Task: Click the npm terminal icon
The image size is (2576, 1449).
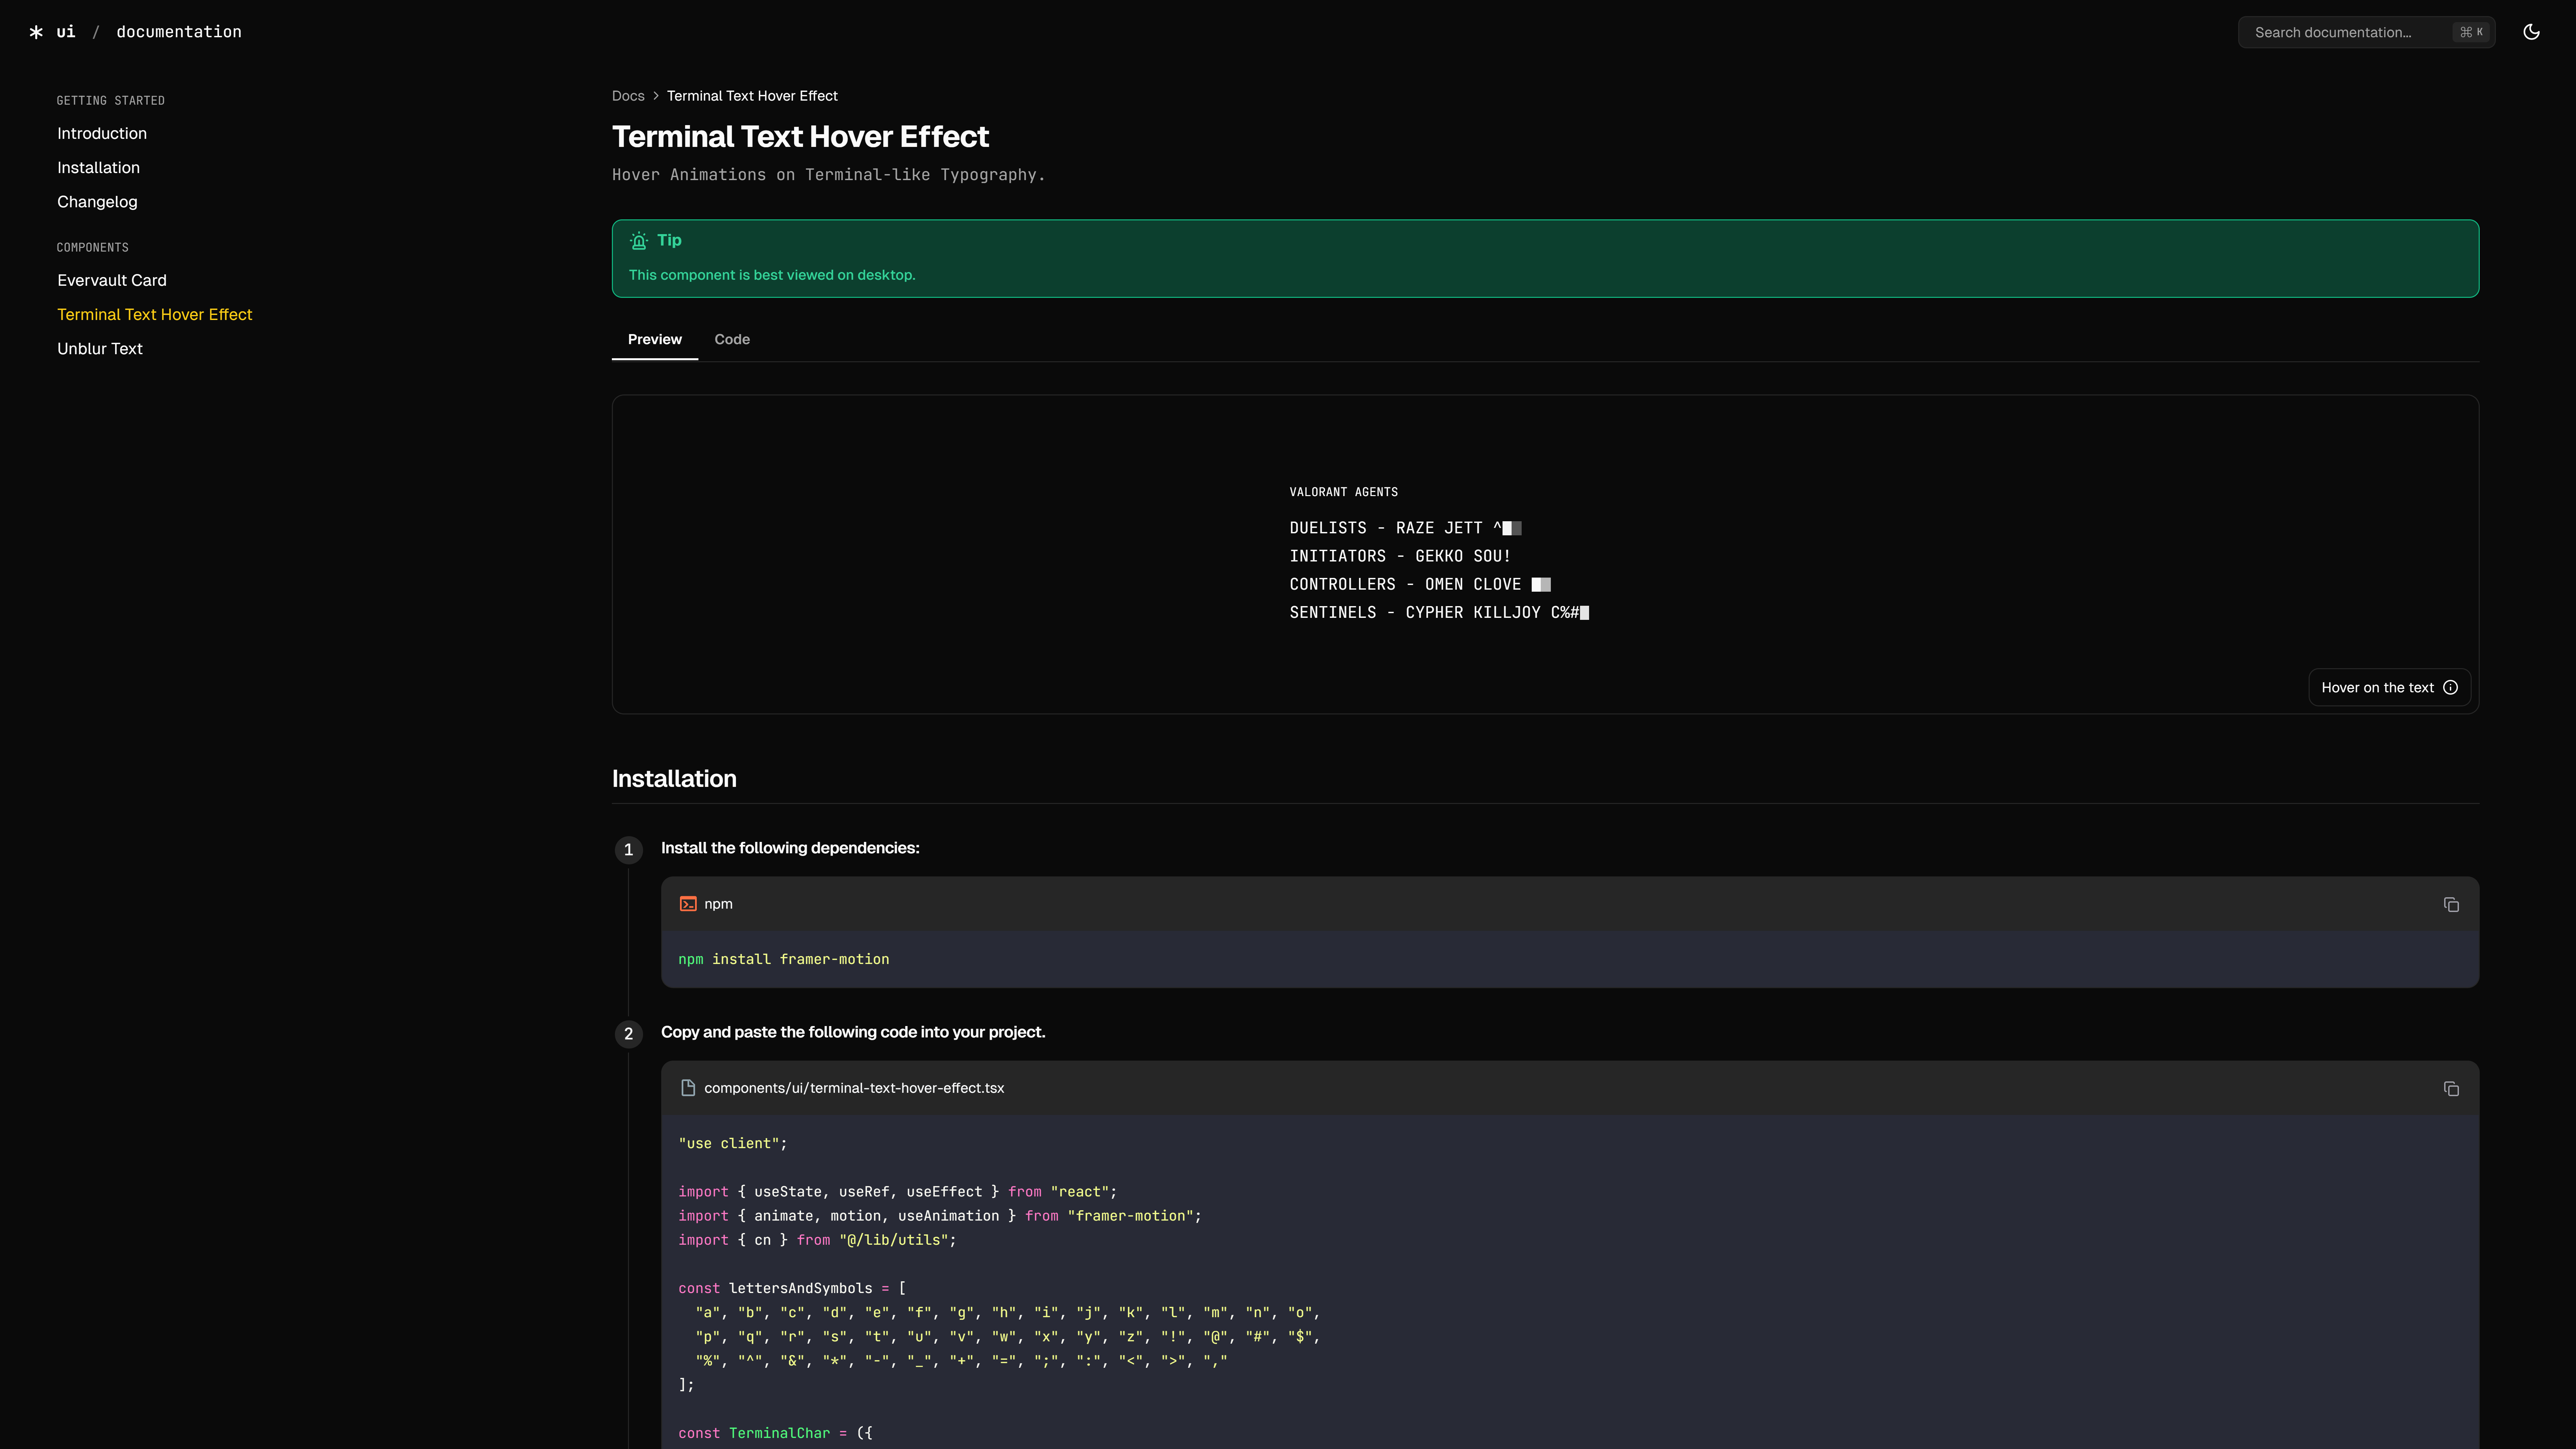Action: tap(688, 904)
